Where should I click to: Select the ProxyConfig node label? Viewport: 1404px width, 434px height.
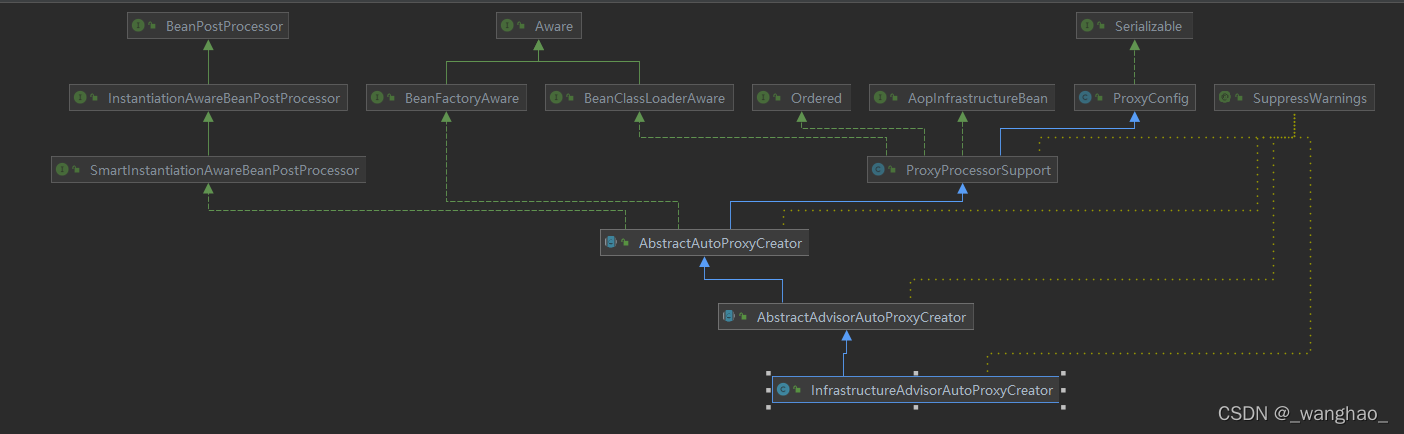pos(1150,98)
